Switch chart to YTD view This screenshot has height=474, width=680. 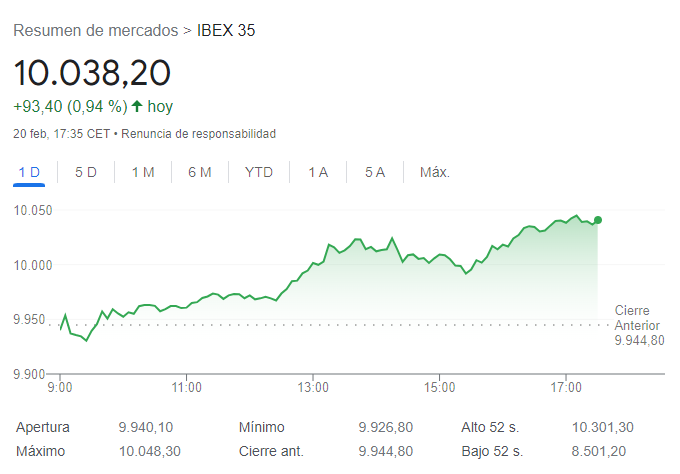[x=259, y=173]
